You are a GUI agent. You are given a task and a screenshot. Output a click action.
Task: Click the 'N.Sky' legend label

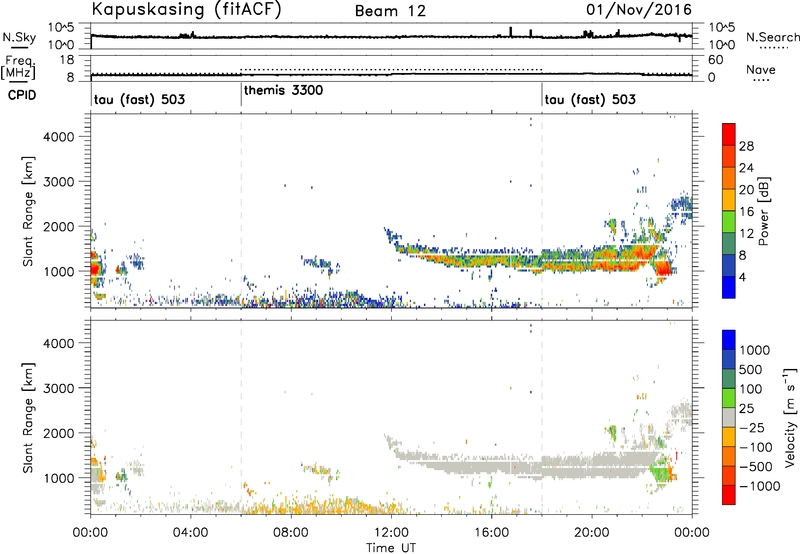(19, 37)
